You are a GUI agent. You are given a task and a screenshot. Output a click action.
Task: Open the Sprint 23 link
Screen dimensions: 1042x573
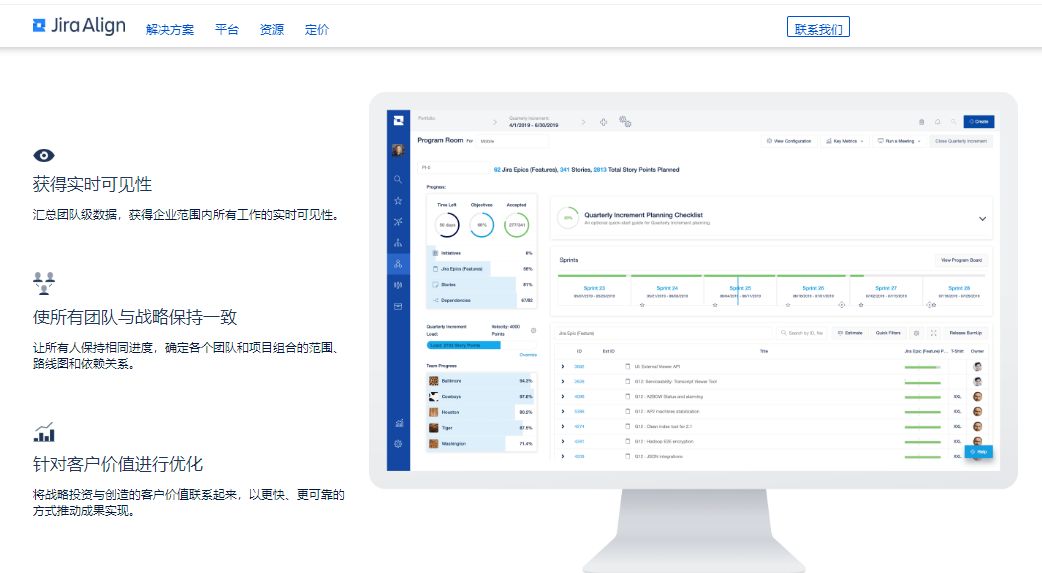(x=594, y=288)
